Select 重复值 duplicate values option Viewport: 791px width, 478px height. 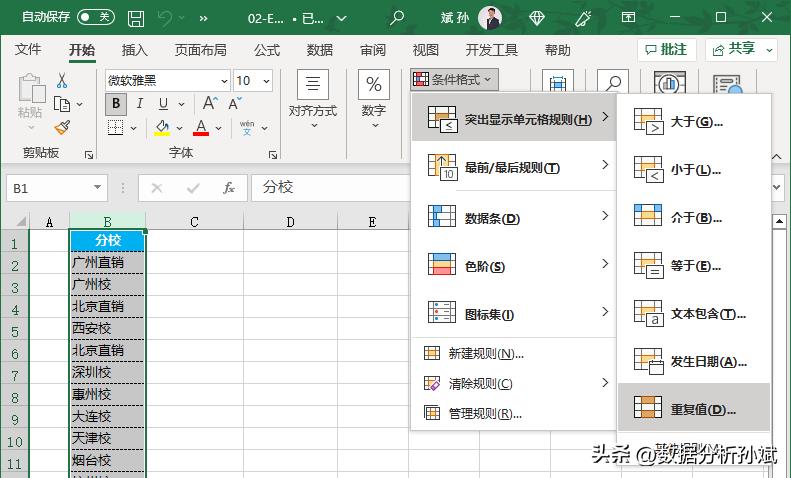pyautogui.click(x=693, y=409)
